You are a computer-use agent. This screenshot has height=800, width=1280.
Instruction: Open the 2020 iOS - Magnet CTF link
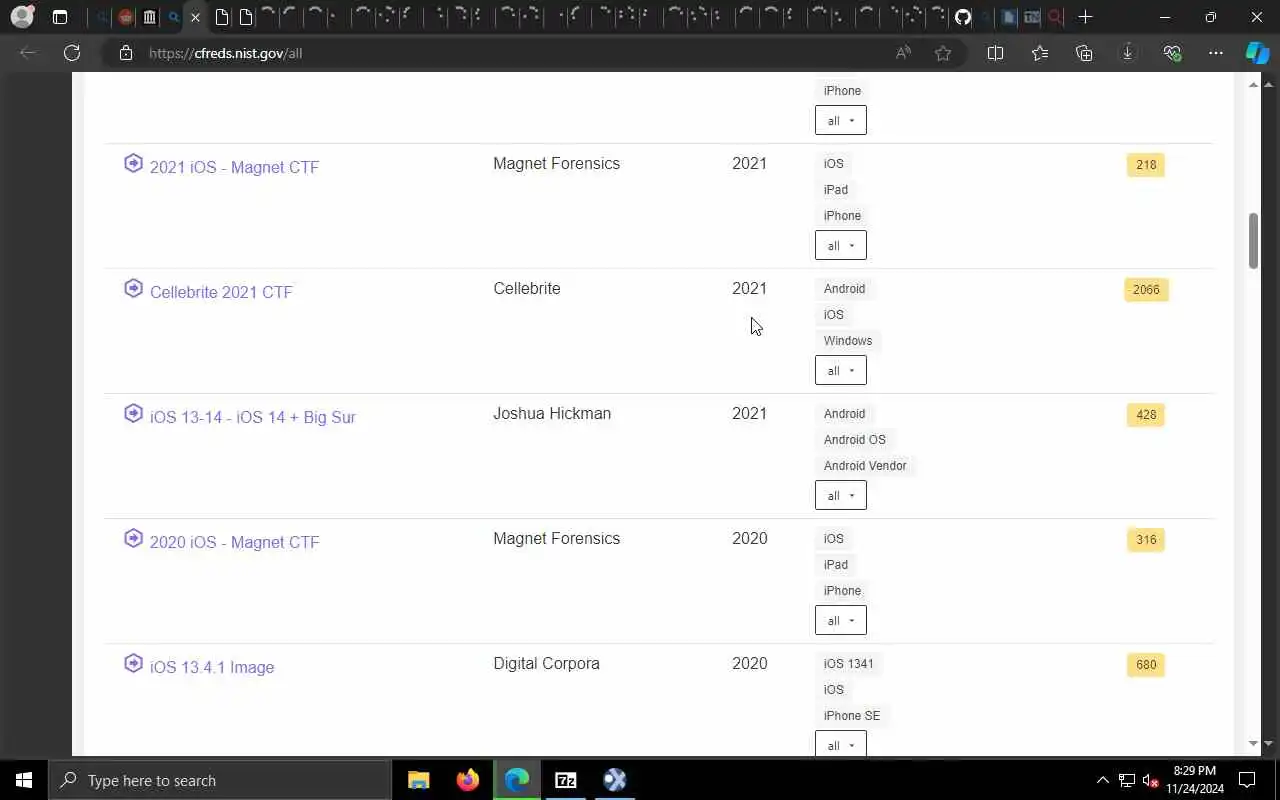(x=234, y=542)
